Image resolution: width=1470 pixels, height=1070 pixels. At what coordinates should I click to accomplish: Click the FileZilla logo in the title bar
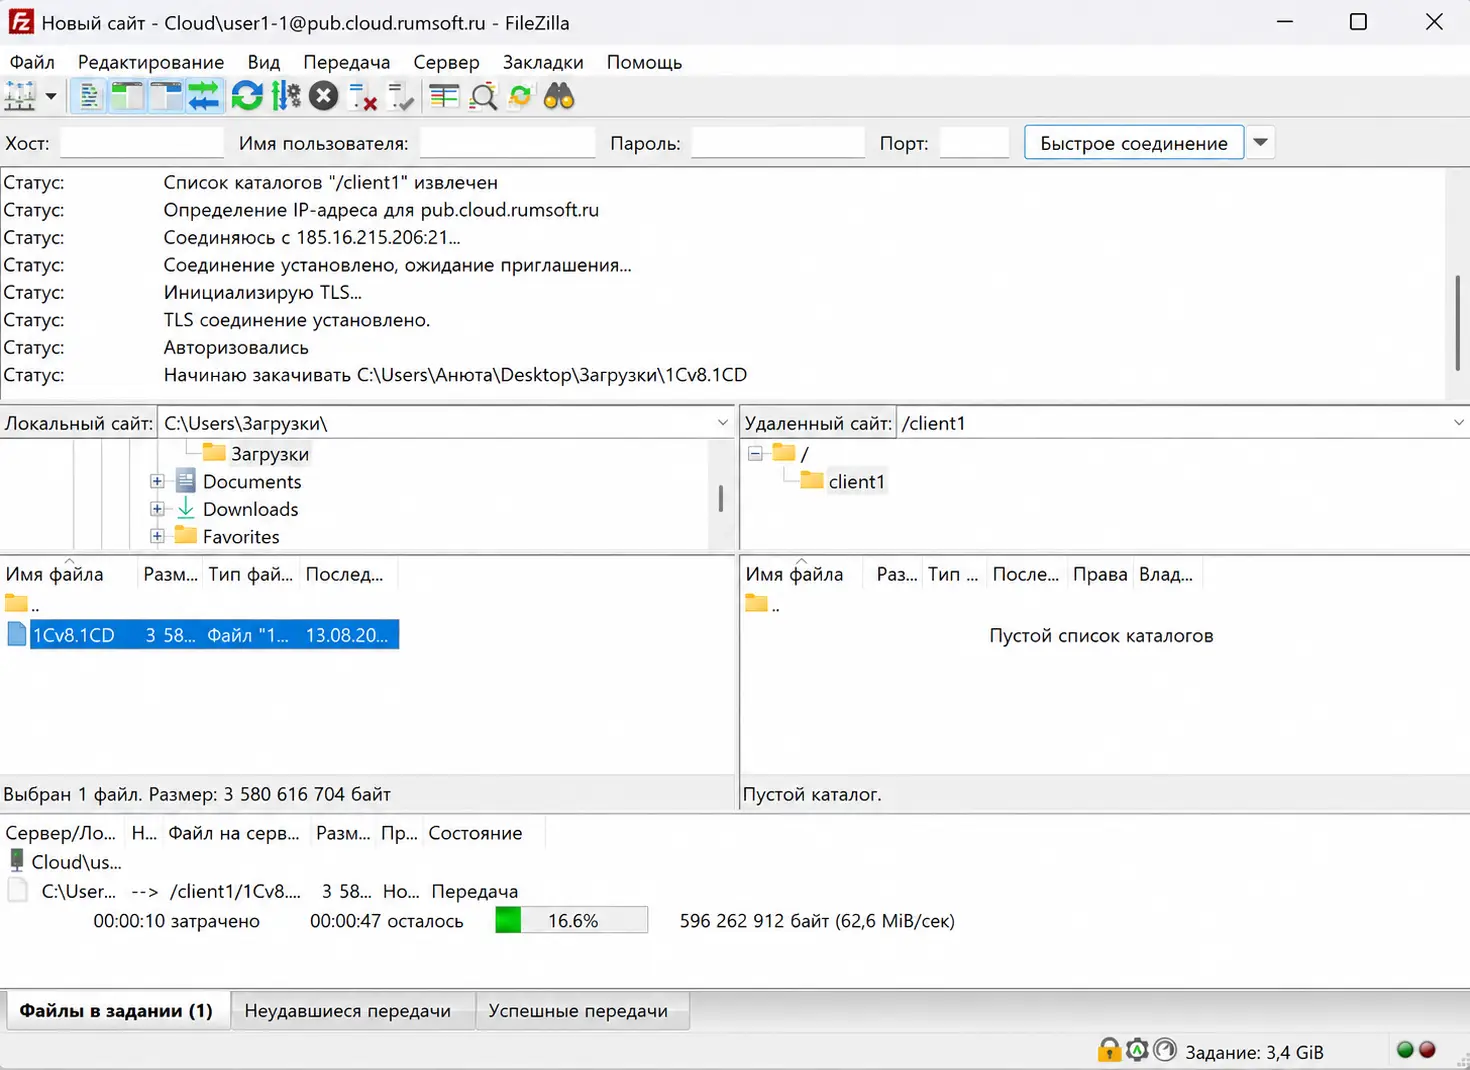pos(21,22)
